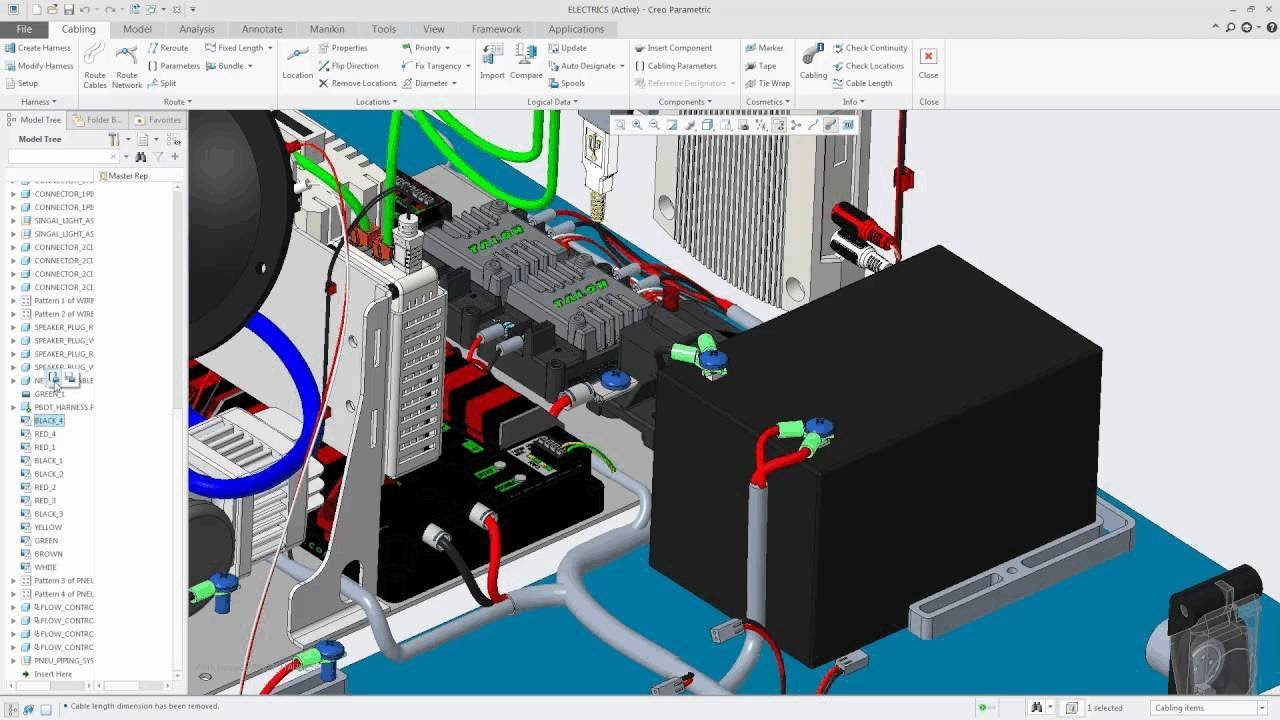This screenshot has height=720, width=1280.
Task: Toggle the centerline cable display icon
Action: tap(814, 125)
